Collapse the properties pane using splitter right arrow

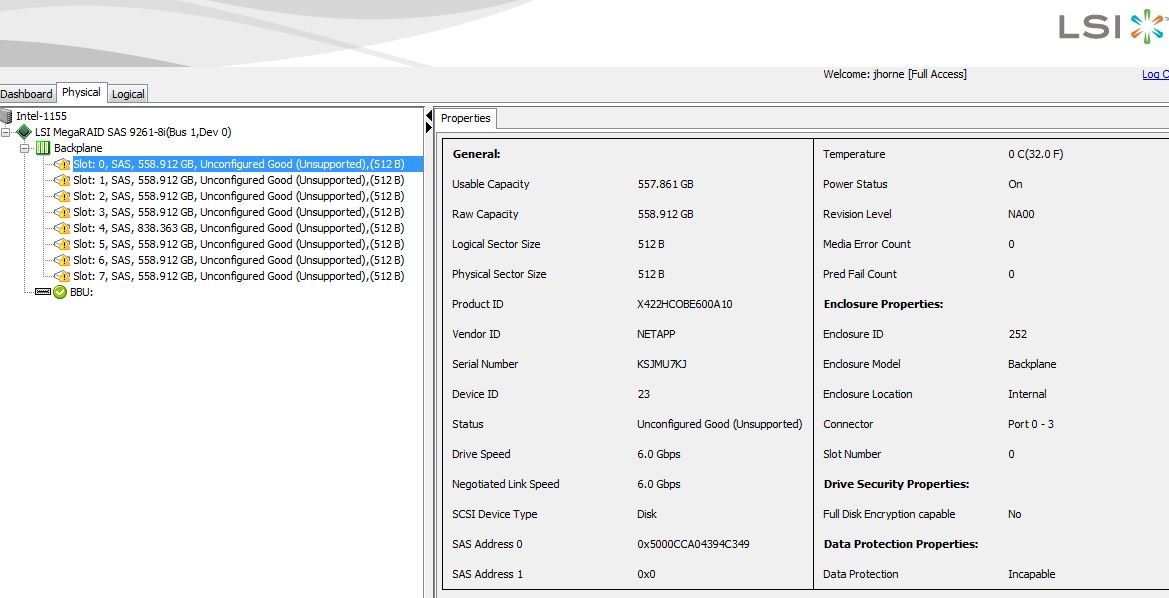(x=429, y=128)
